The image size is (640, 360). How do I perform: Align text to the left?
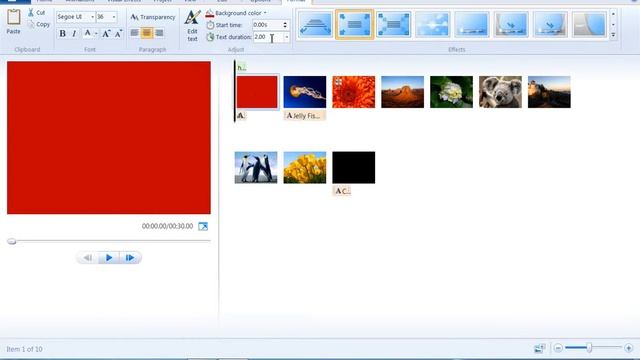coord(134,33)
